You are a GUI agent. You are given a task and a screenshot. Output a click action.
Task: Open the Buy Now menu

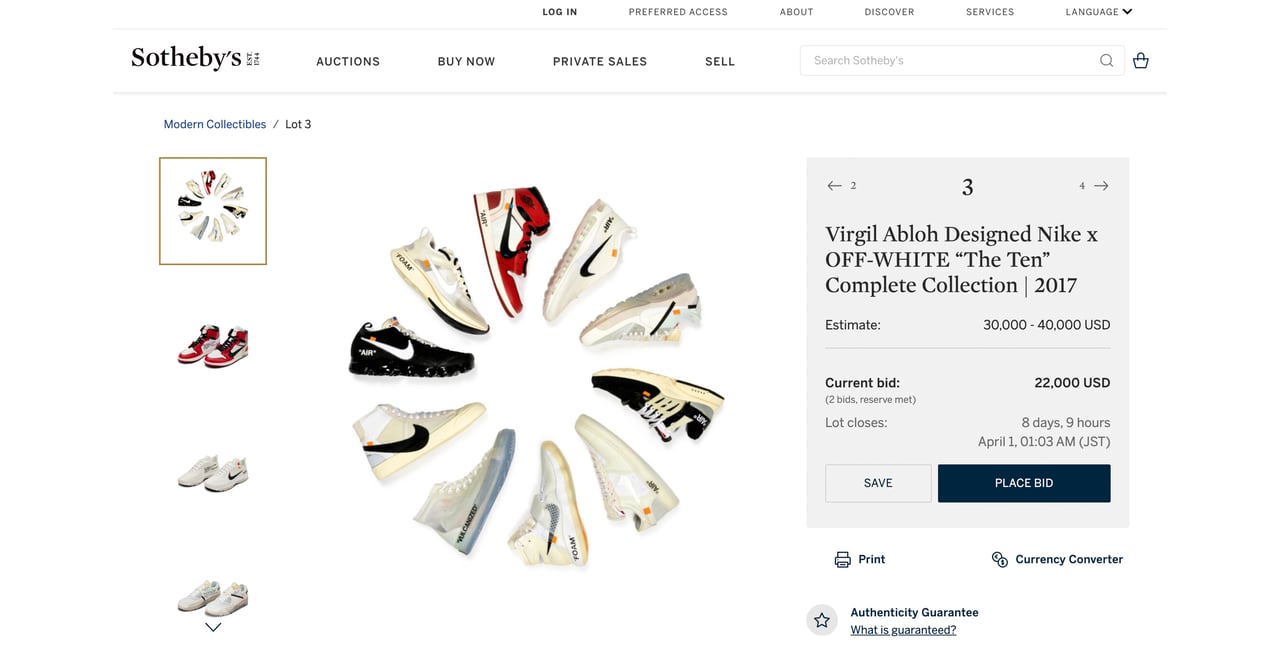(x=466, y=61)
